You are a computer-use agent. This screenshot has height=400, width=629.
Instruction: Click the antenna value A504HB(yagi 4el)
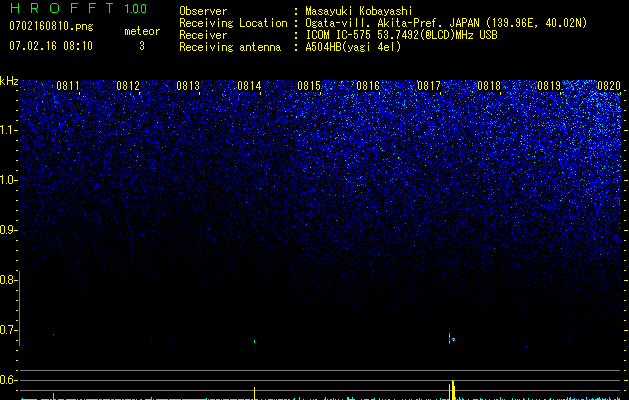pyautogui.click(x=353, y=47)
